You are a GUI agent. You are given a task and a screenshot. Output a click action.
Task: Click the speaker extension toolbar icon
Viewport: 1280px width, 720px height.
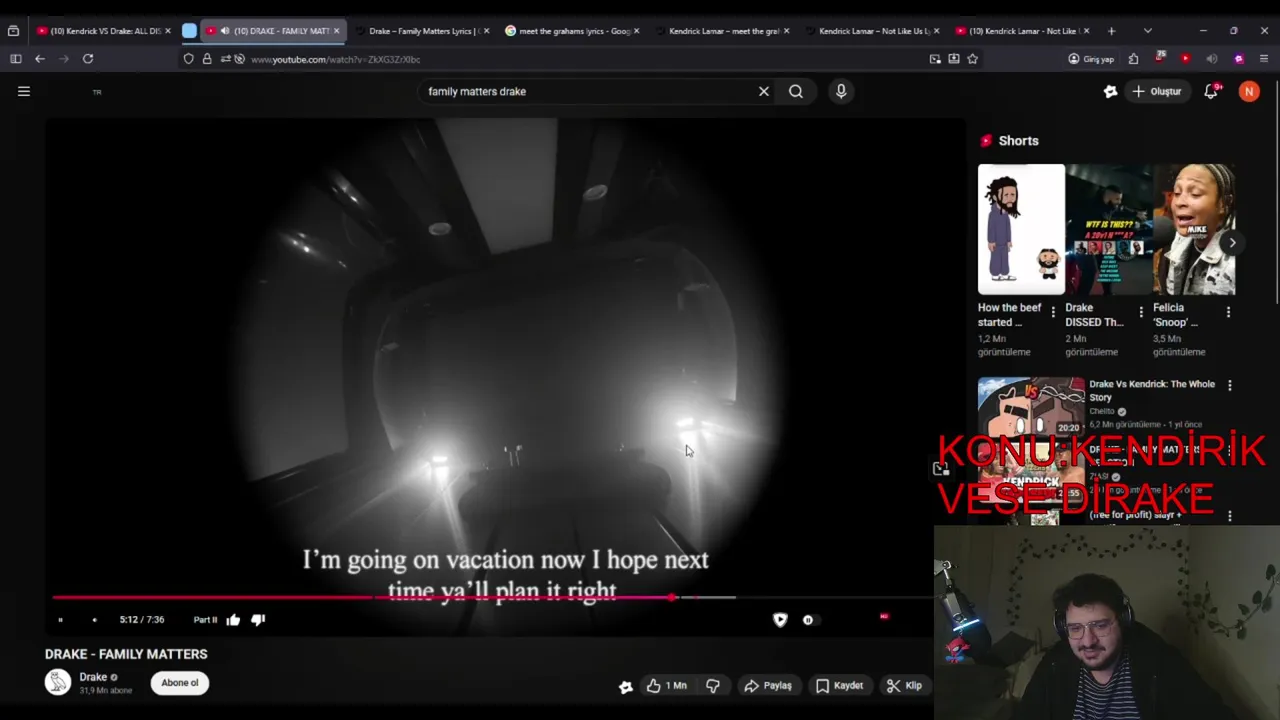click(x=1212, y=59)
